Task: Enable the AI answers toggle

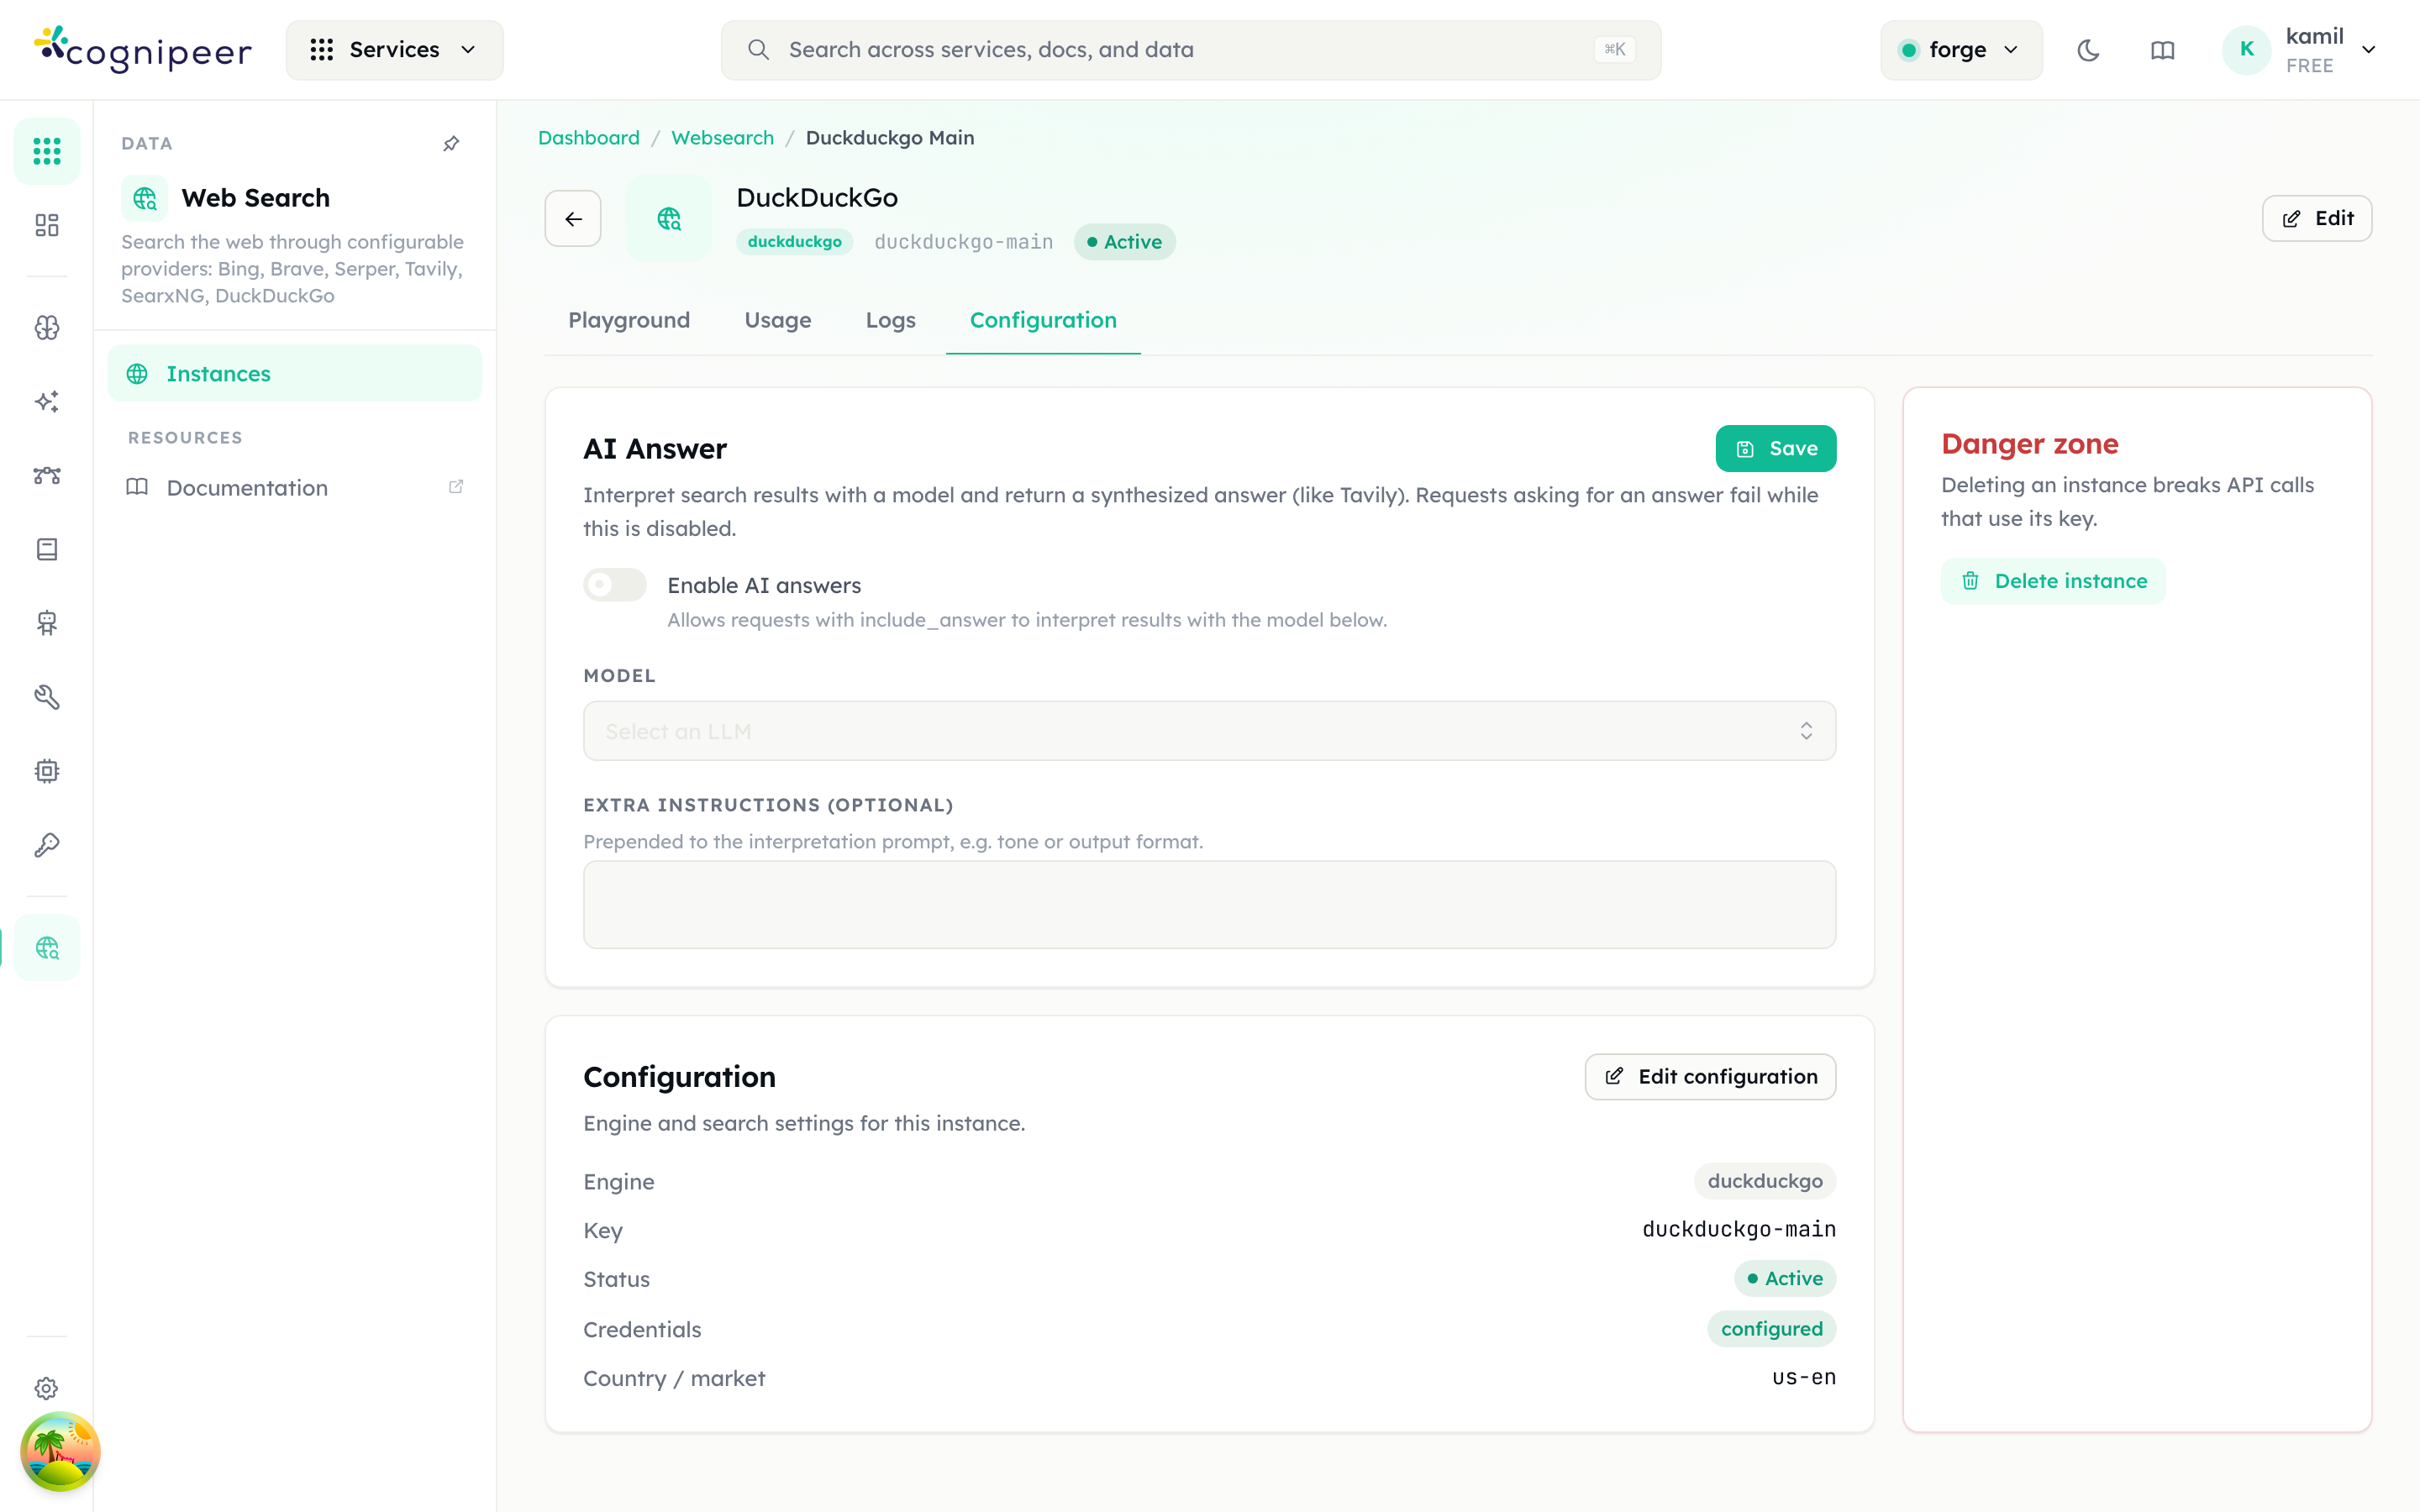Action: [x=615, y=585]
